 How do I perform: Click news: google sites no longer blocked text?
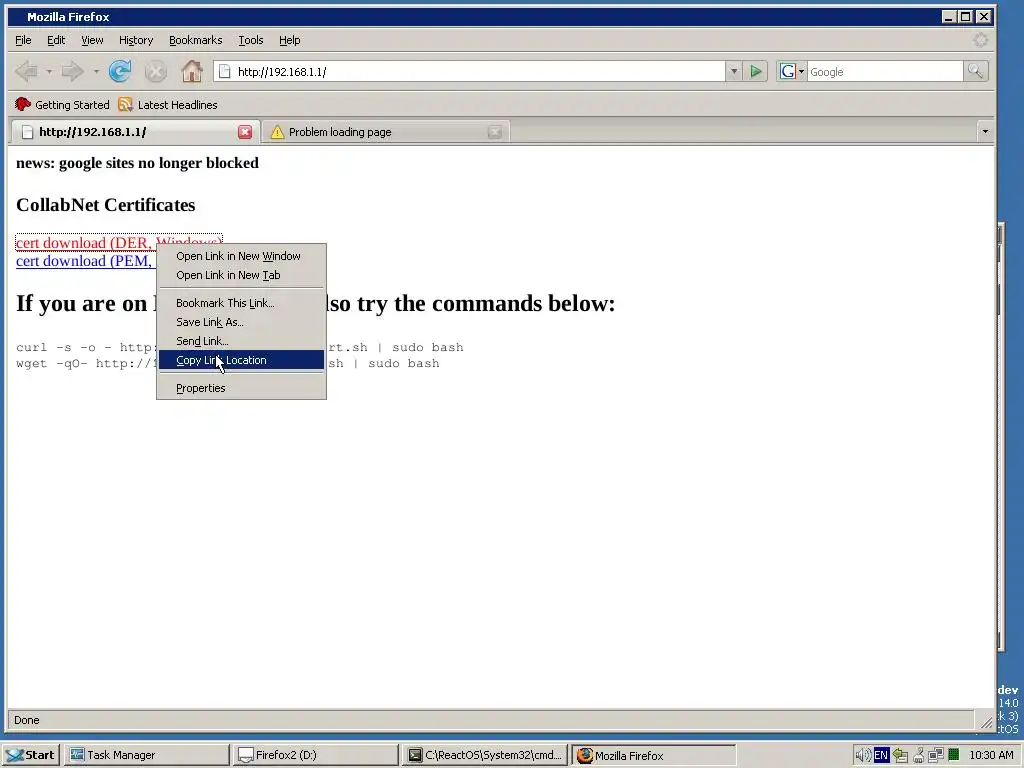point(137,163)
